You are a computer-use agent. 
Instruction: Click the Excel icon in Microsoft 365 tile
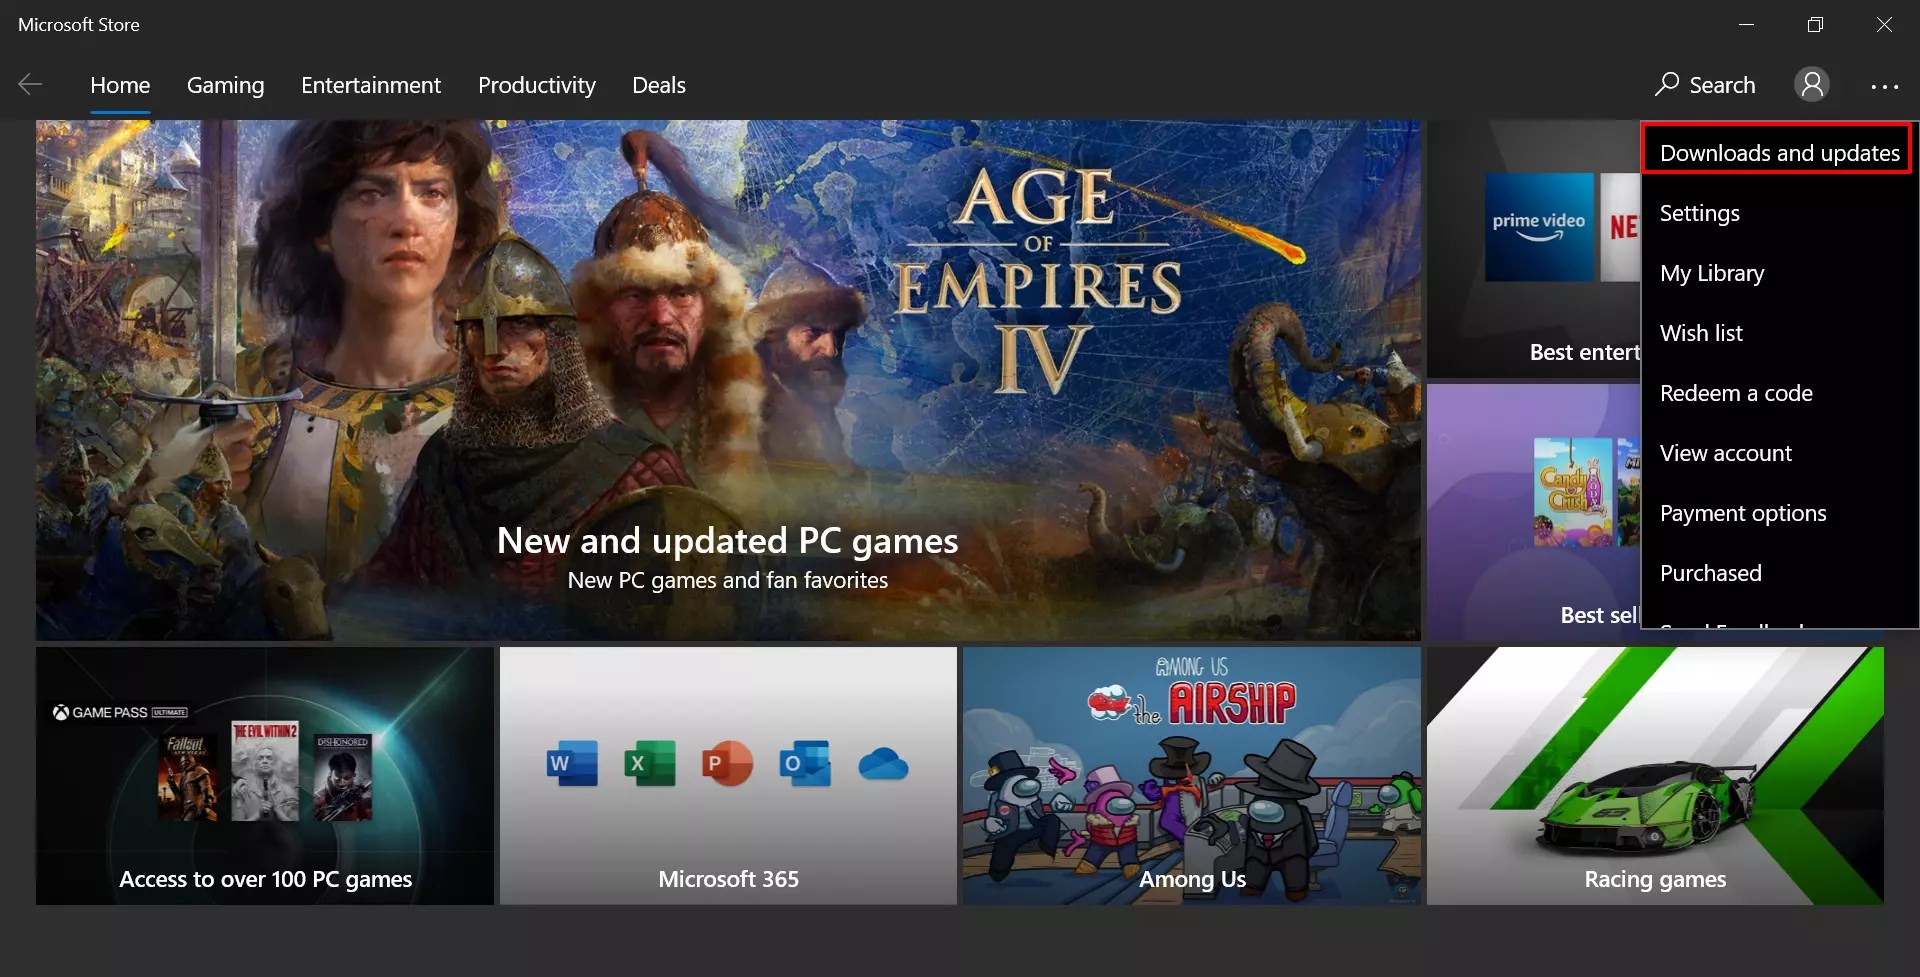click(x=650, y=764)
